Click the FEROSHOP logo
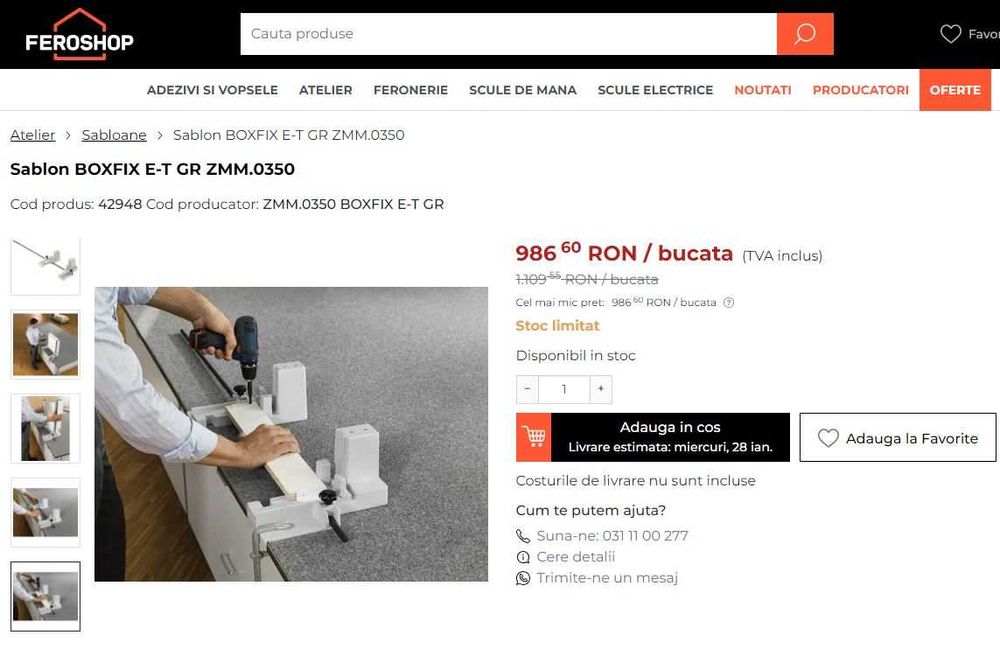1000x662 pixels. tap(80, 34)
